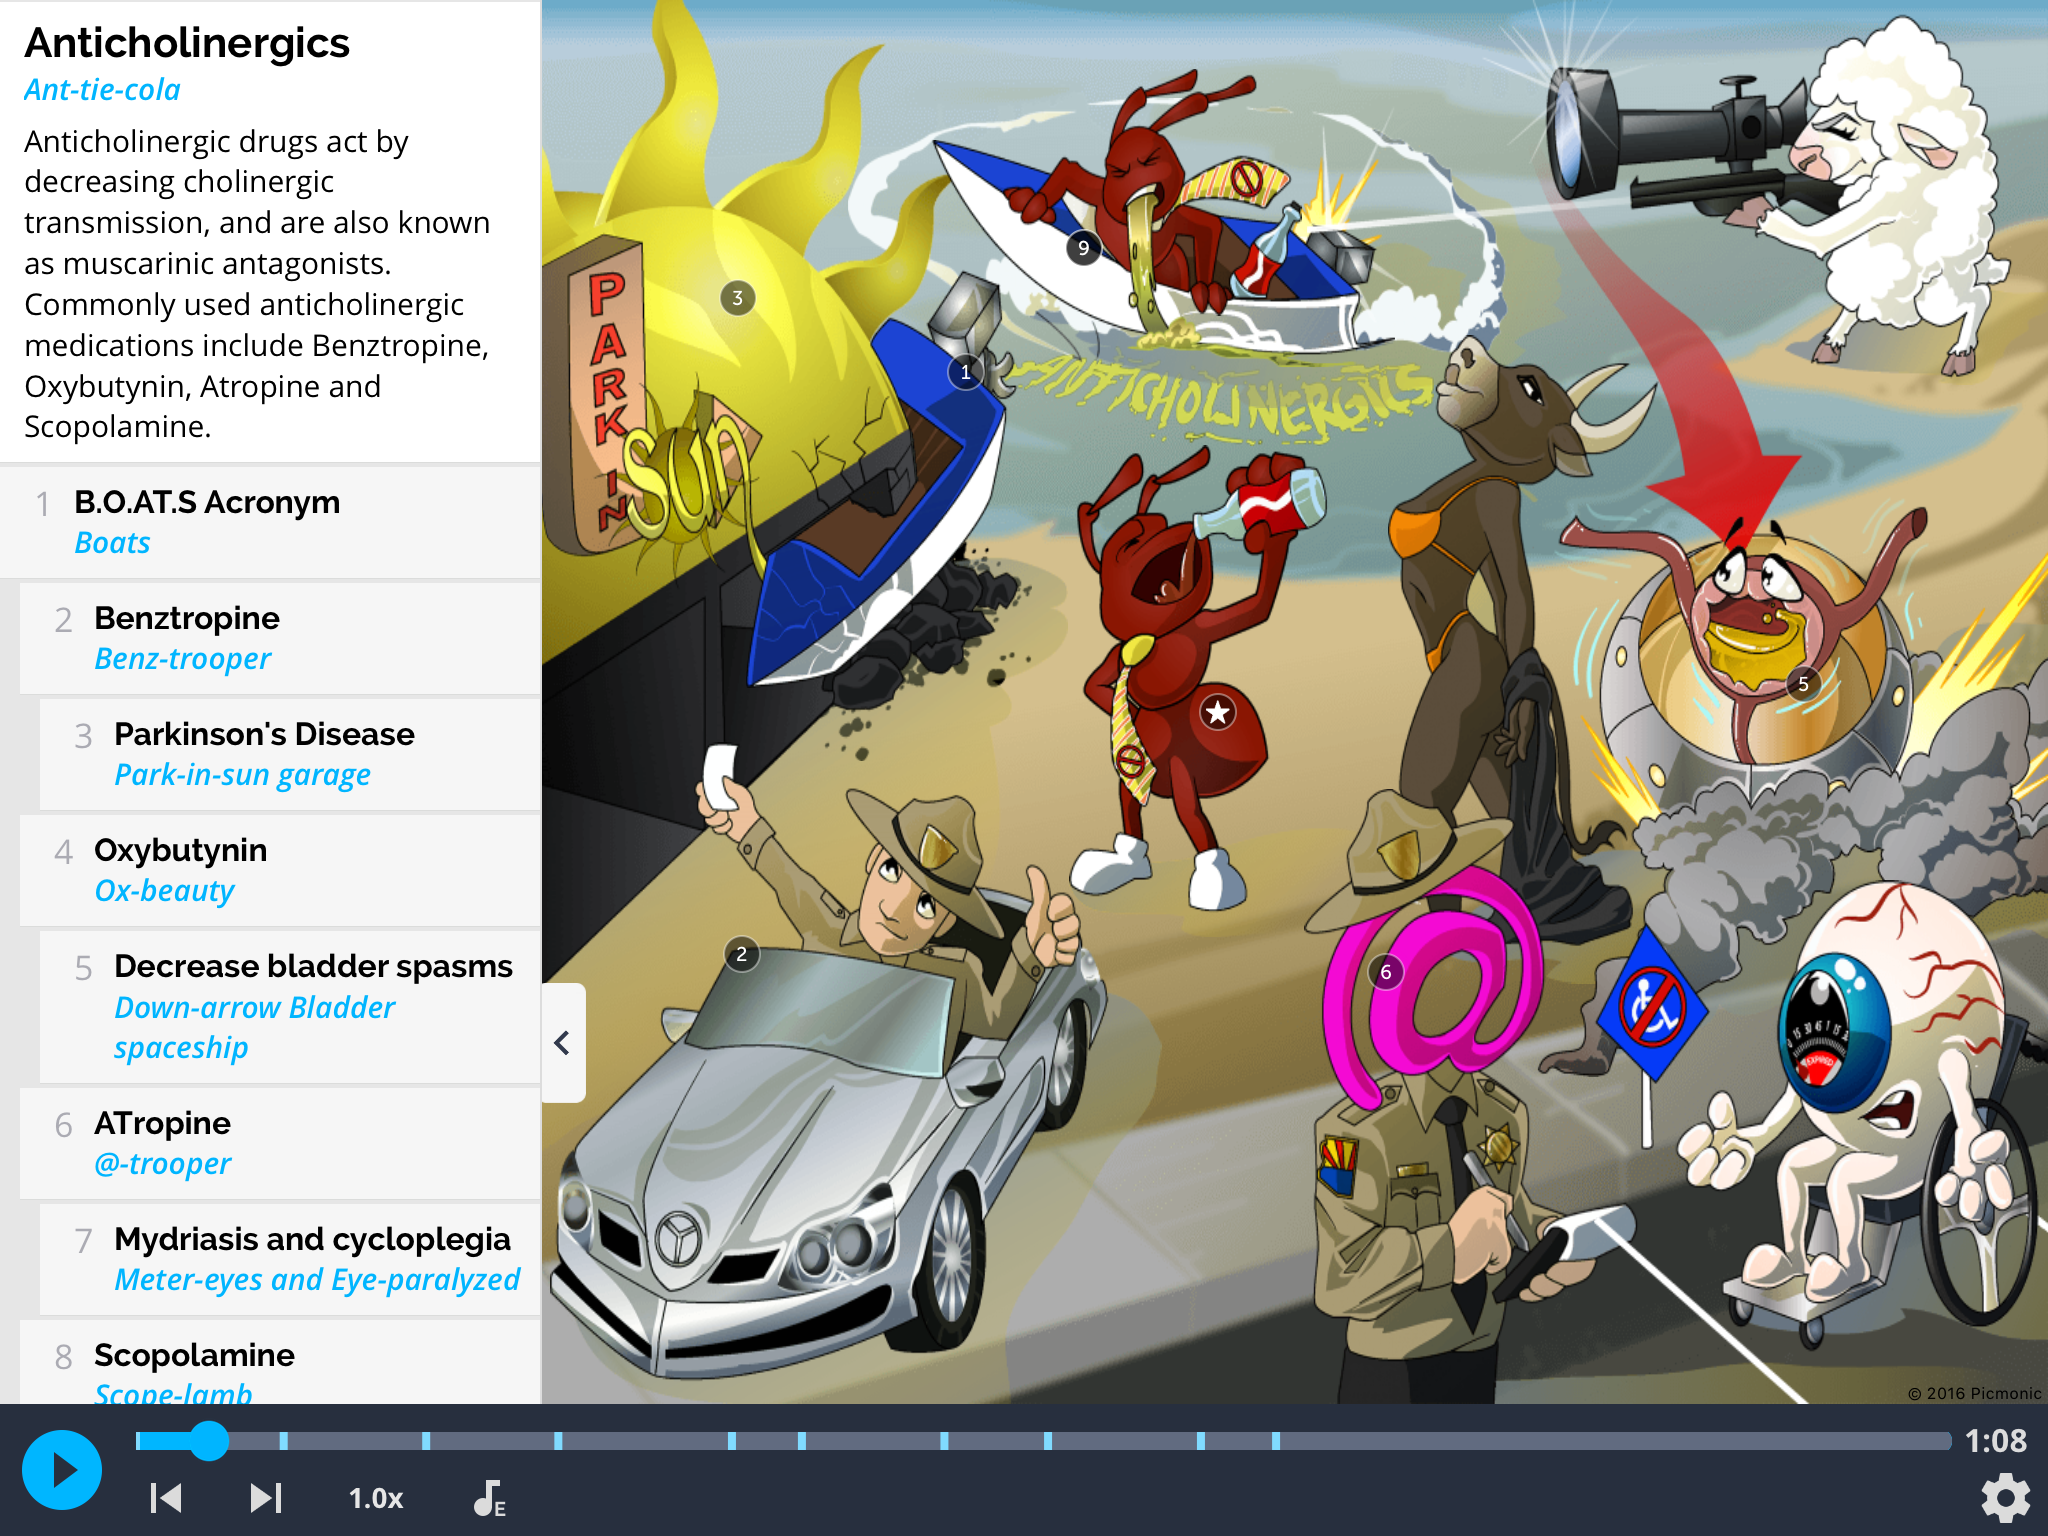The height and width of the screenshot is (1536, 2048).
Task: Click hotspot marker 9 on the vomiting ant boat
Action: click(x=1083, y=248)
